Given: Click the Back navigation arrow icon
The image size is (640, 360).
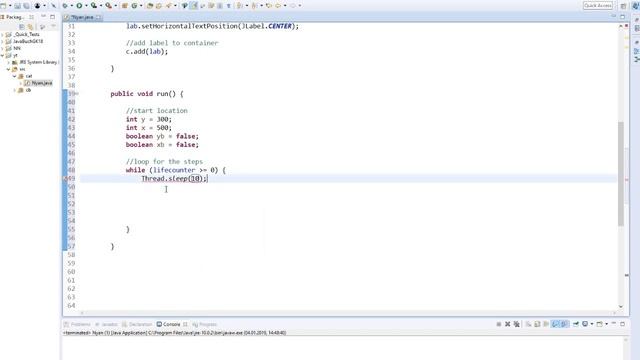Looking at the screenshot, I should [x=278, y=6].
